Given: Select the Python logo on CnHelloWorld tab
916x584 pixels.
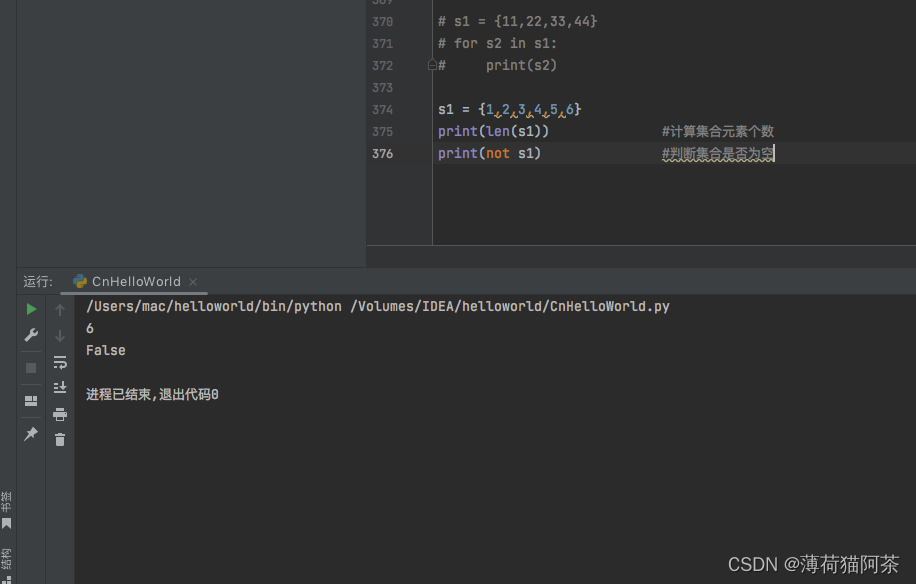Looking at the screenshot, I should (79, 281).
